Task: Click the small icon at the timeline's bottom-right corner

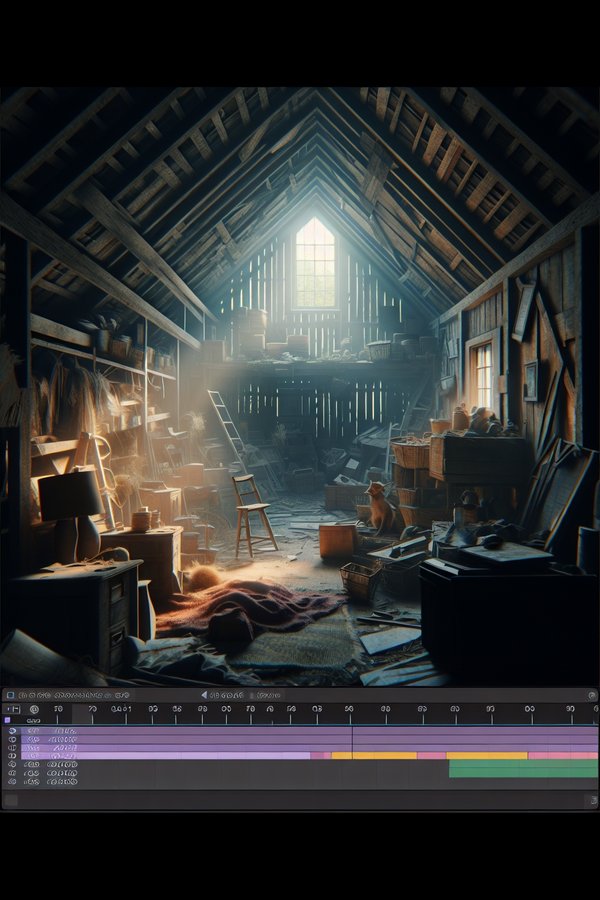Action: click(593, 800)
